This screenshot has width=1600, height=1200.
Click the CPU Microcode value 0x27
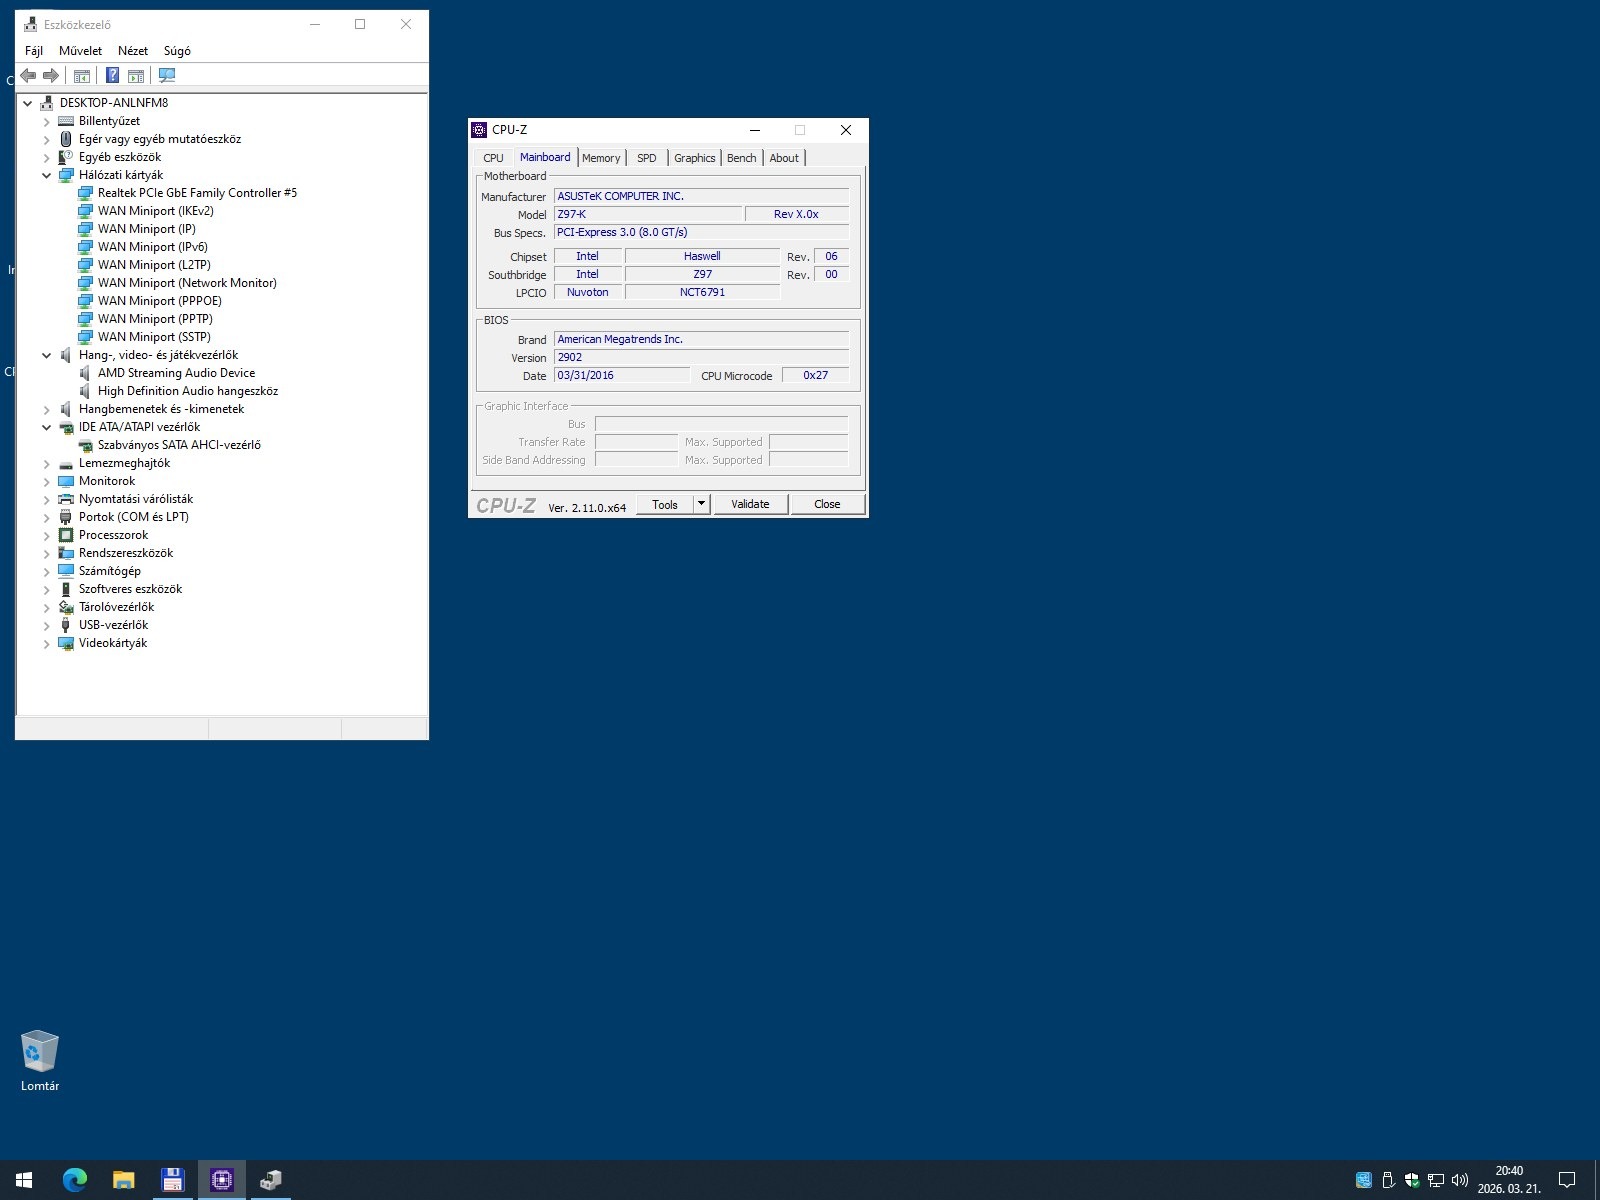[x=816, y=375]
